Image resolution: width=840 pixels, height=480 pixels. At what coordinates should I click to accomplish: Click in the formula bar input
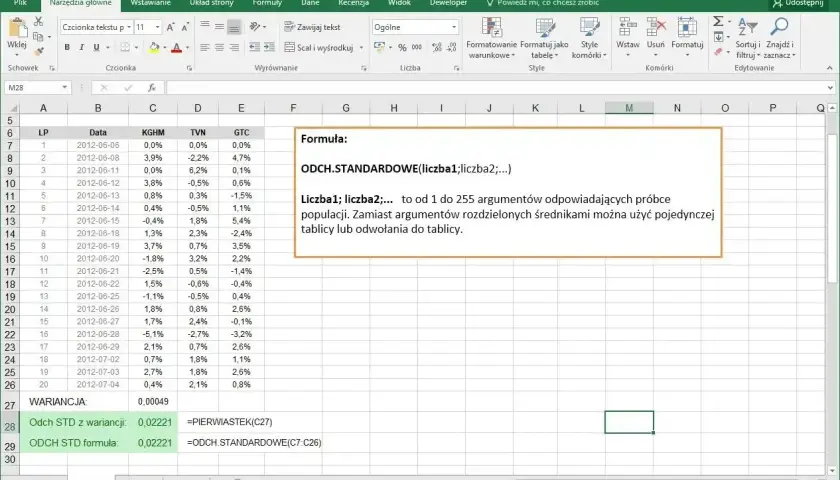point(496,87)
